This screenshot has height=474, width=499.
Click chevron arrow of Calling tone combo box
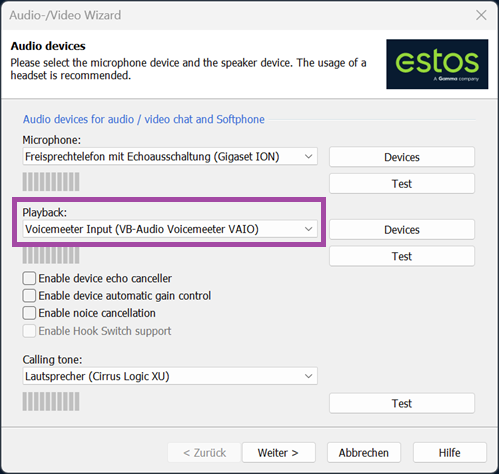[308, 376]
